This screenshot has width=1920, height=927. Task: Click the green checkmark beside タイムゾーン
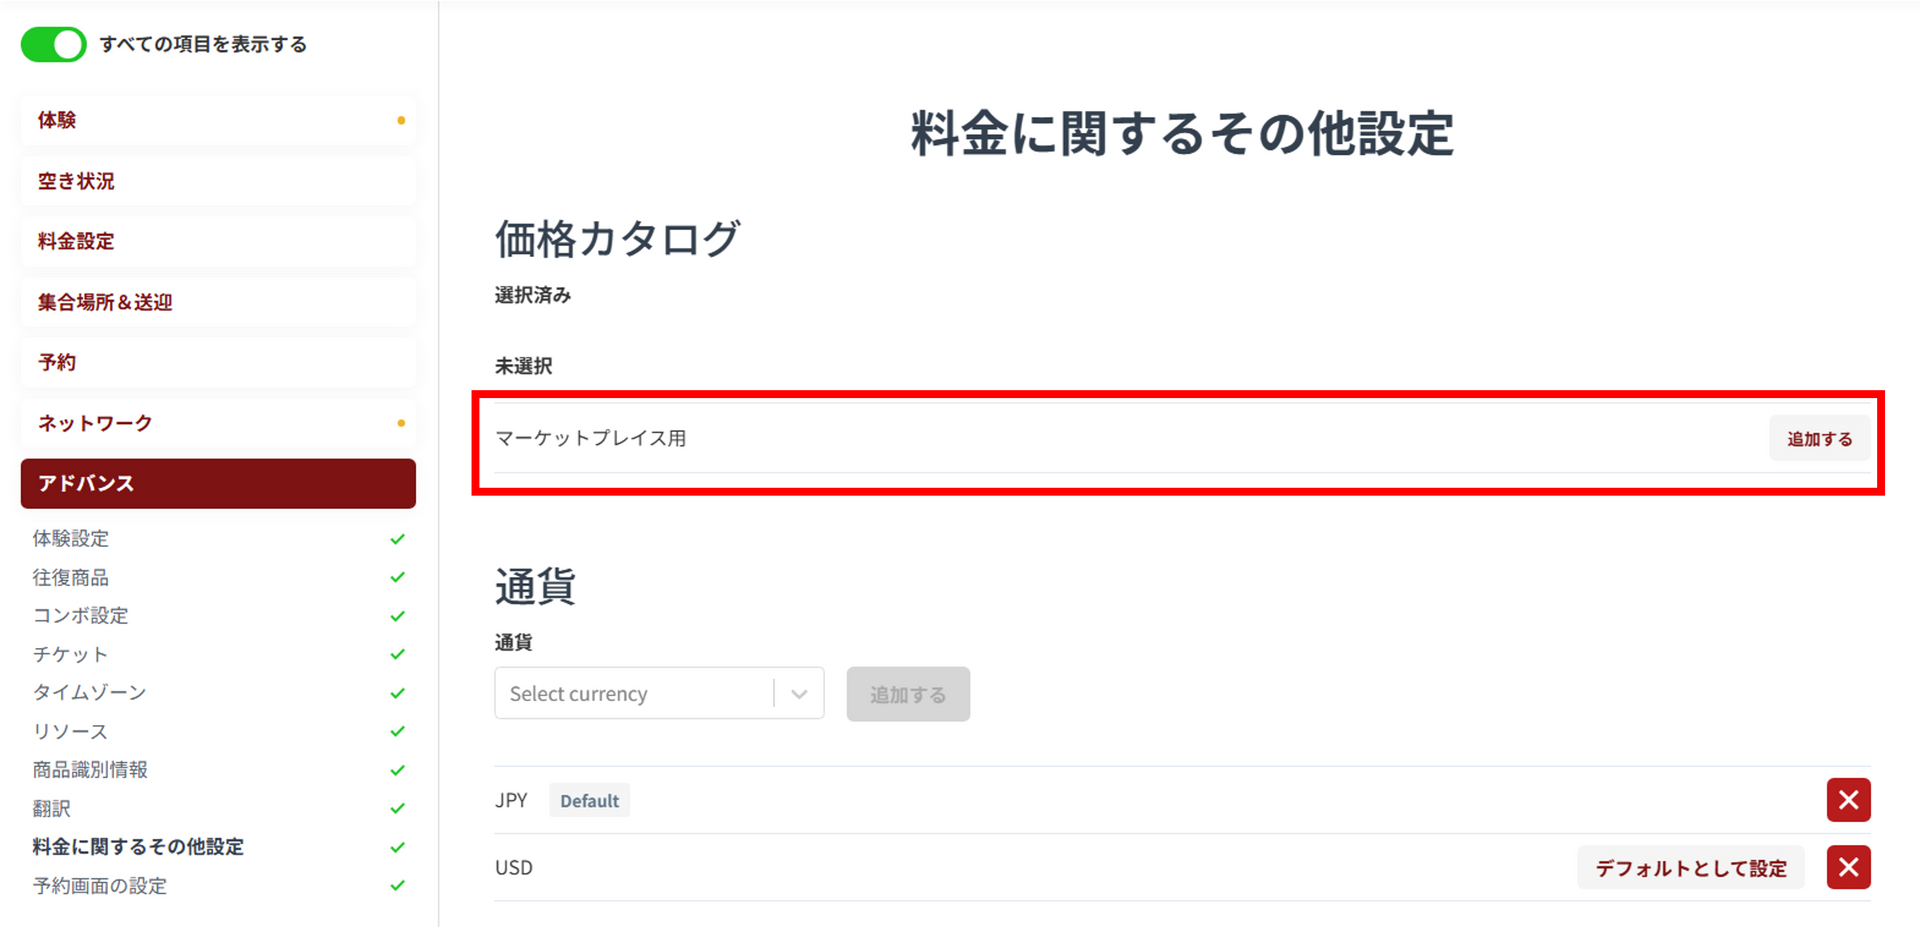pyautogui.click(x=397, y=693)
